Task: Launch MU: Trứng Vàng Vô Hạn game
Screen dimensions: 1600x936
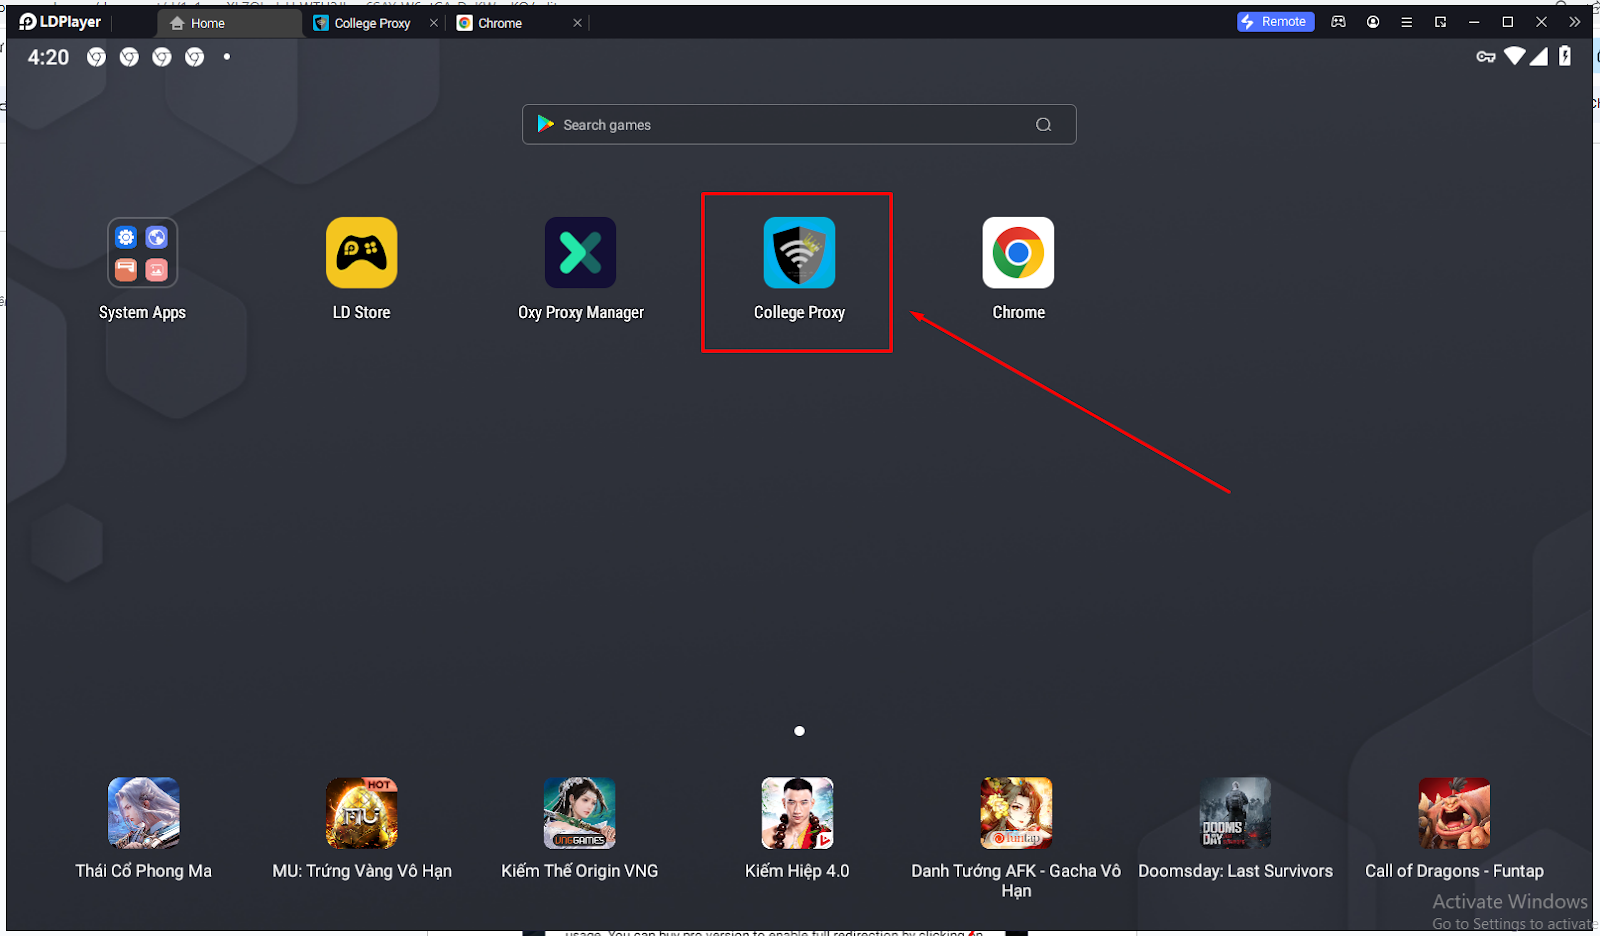Action: click(x=361, y=813)
